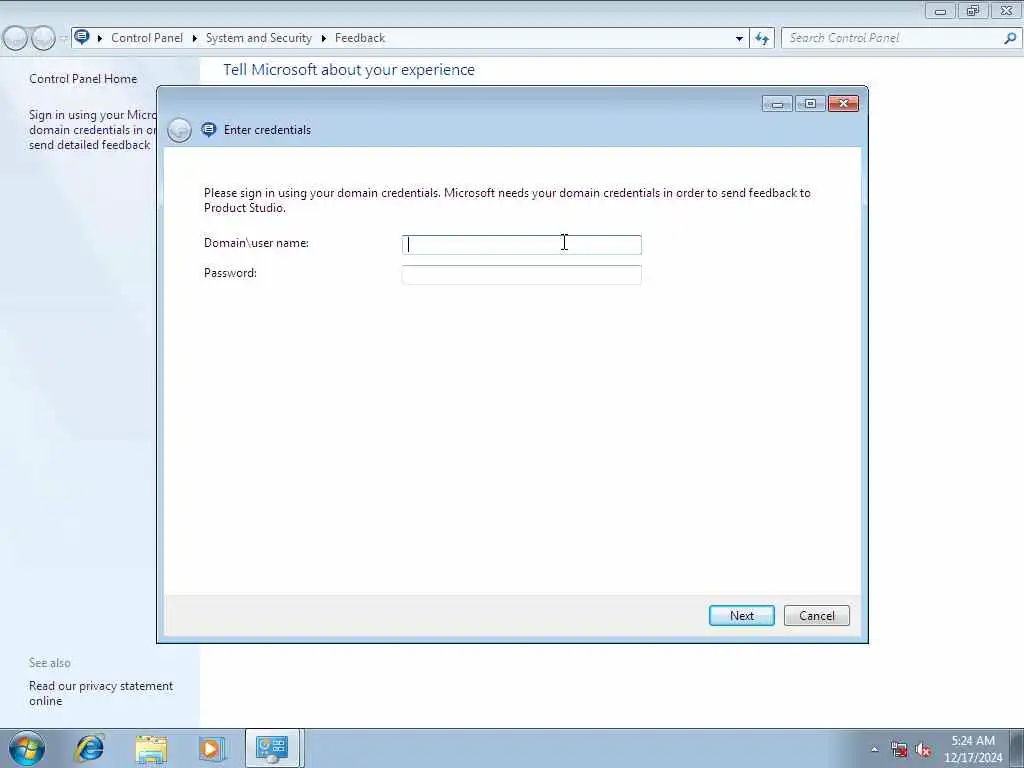Image resolution: width=1024 pixels, height=768 pixels.
Task: Show hidden tray icons arrow
Action: click(x=874, y=749)
